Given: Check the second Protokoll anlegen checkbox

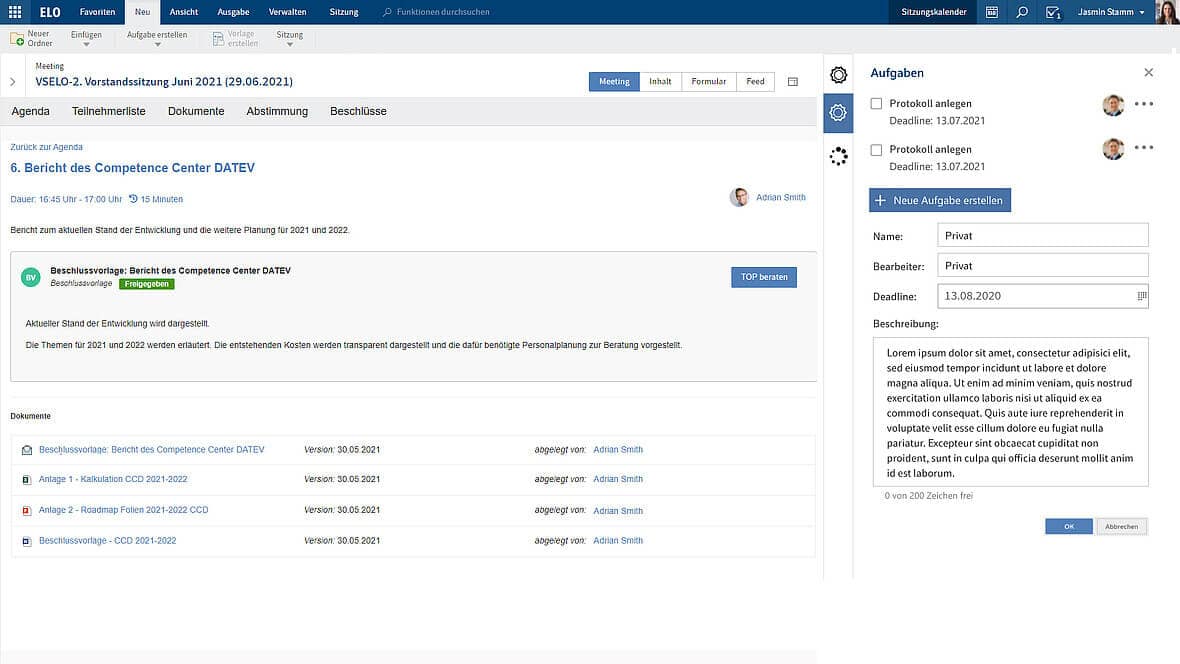Looking at the screenshot, I should point(876,150).
